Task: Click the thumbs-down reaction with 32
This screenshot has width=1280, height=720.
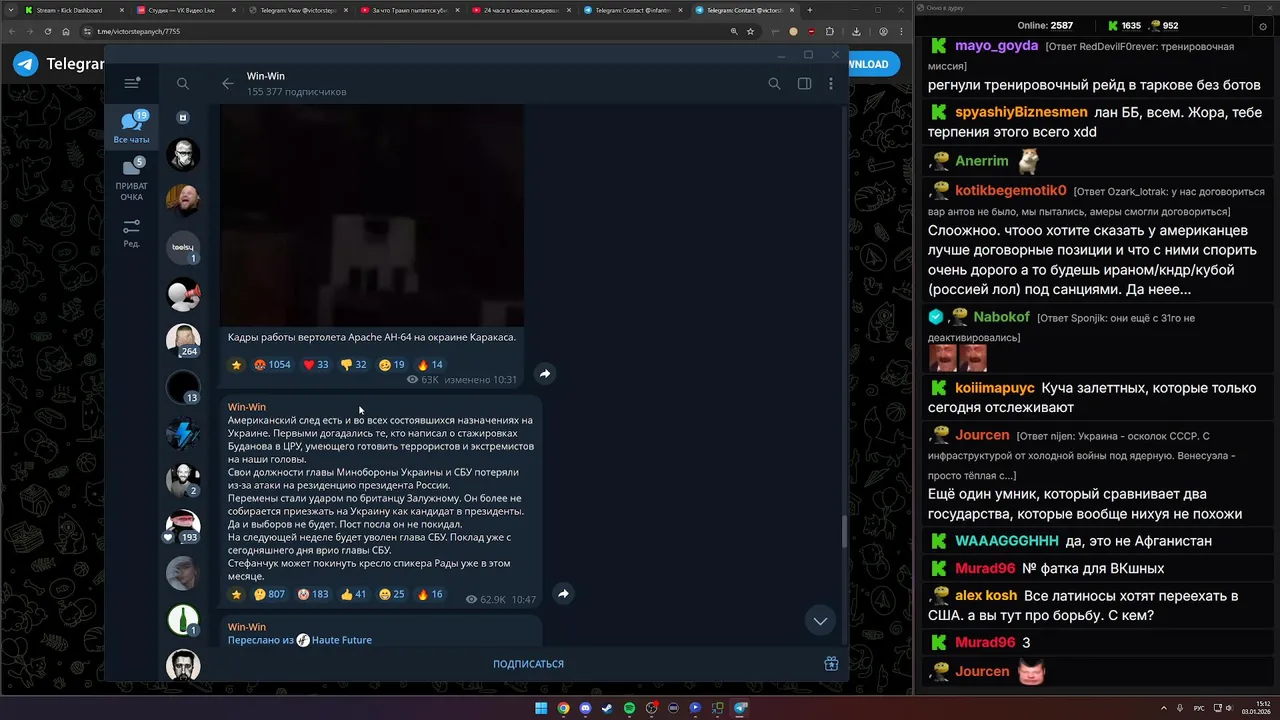Action: (x=353, y=365)
